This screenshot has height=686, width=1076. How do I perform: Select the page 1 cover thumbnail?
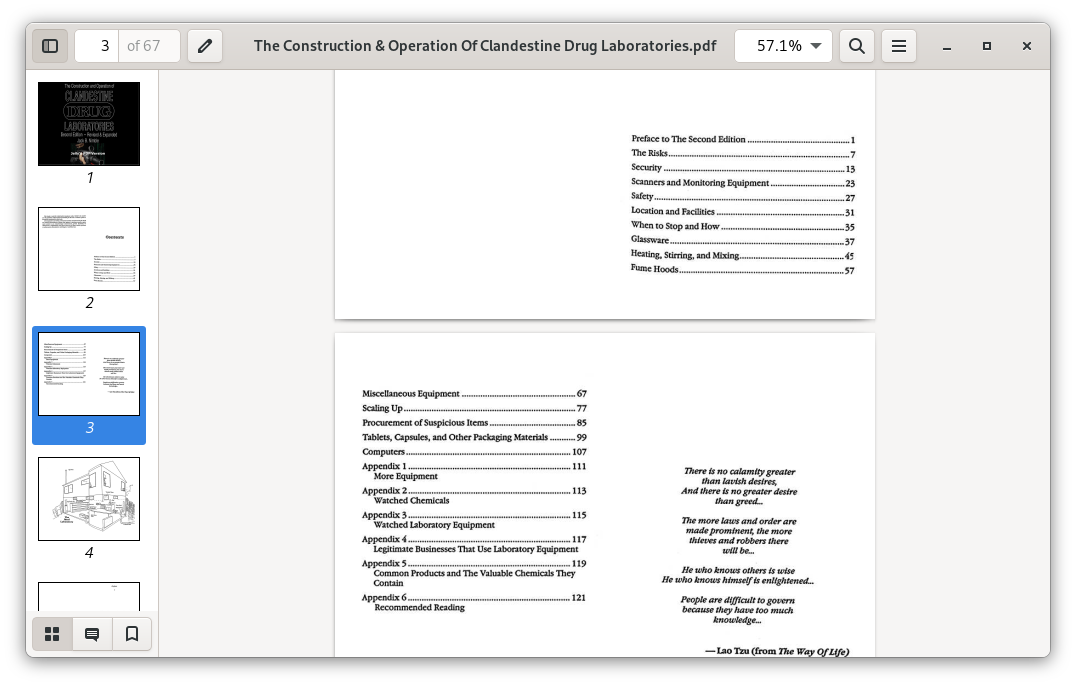pyautogui.click(x=89, y=124)
